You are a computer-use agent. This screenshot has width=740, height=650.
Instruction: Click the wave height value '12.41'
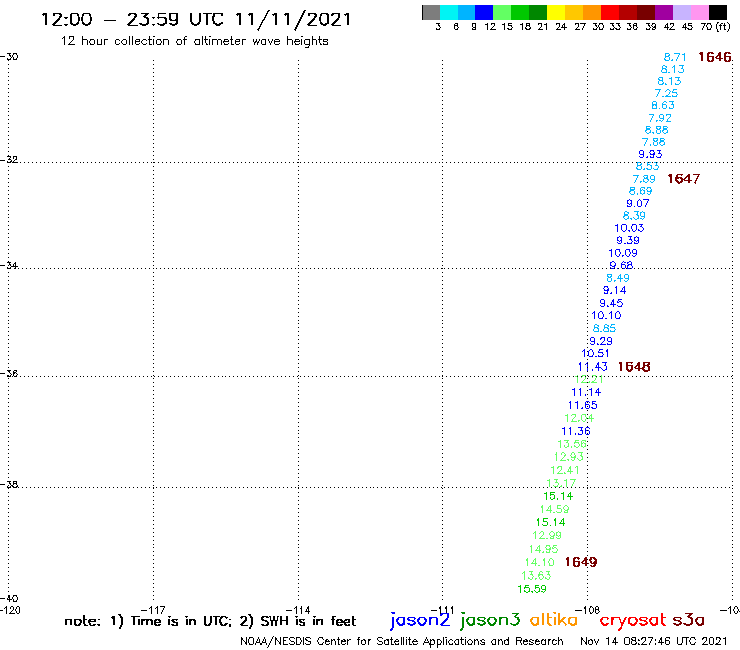[564, 470]
